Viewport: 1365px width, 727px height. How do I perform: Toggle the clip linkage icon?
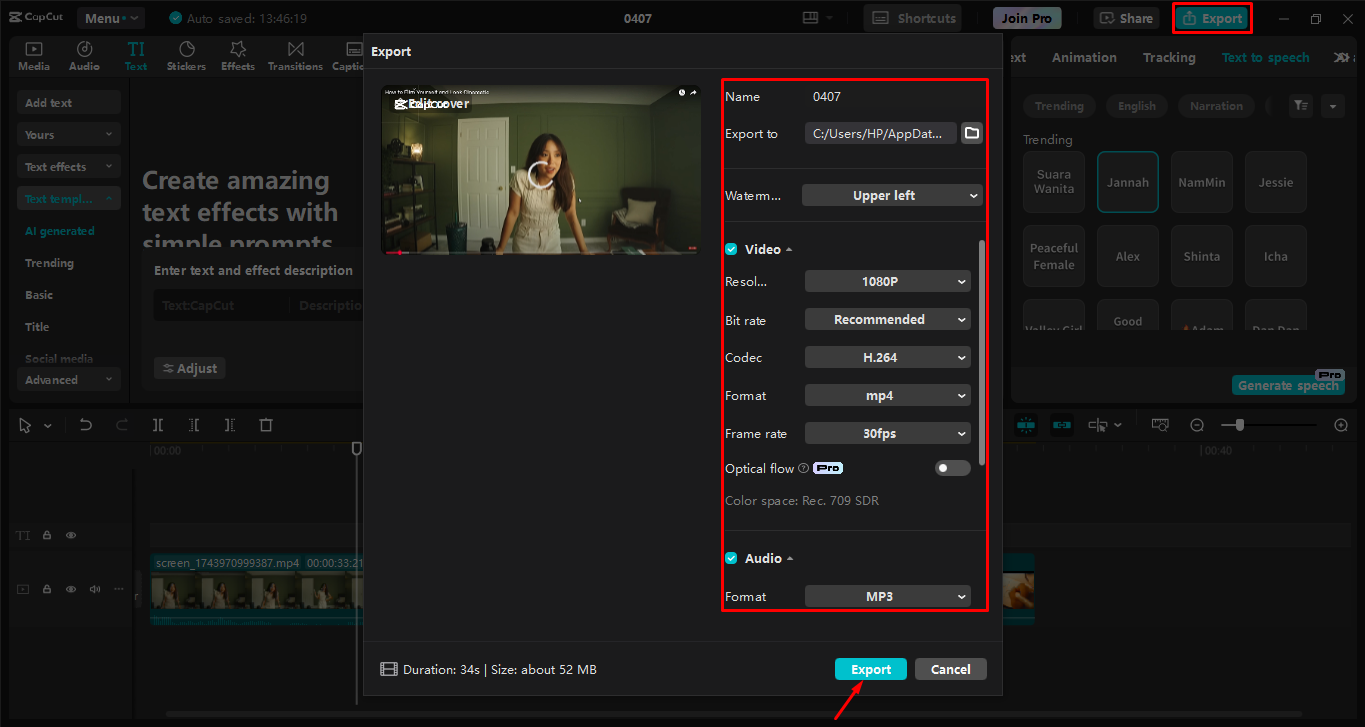click(1062, 425)
